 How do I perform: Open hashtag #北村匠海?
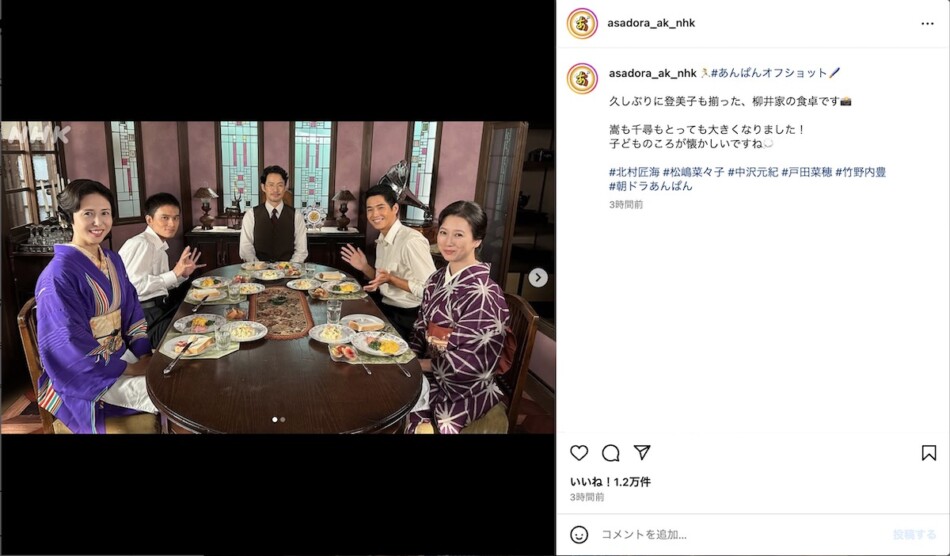634,172
